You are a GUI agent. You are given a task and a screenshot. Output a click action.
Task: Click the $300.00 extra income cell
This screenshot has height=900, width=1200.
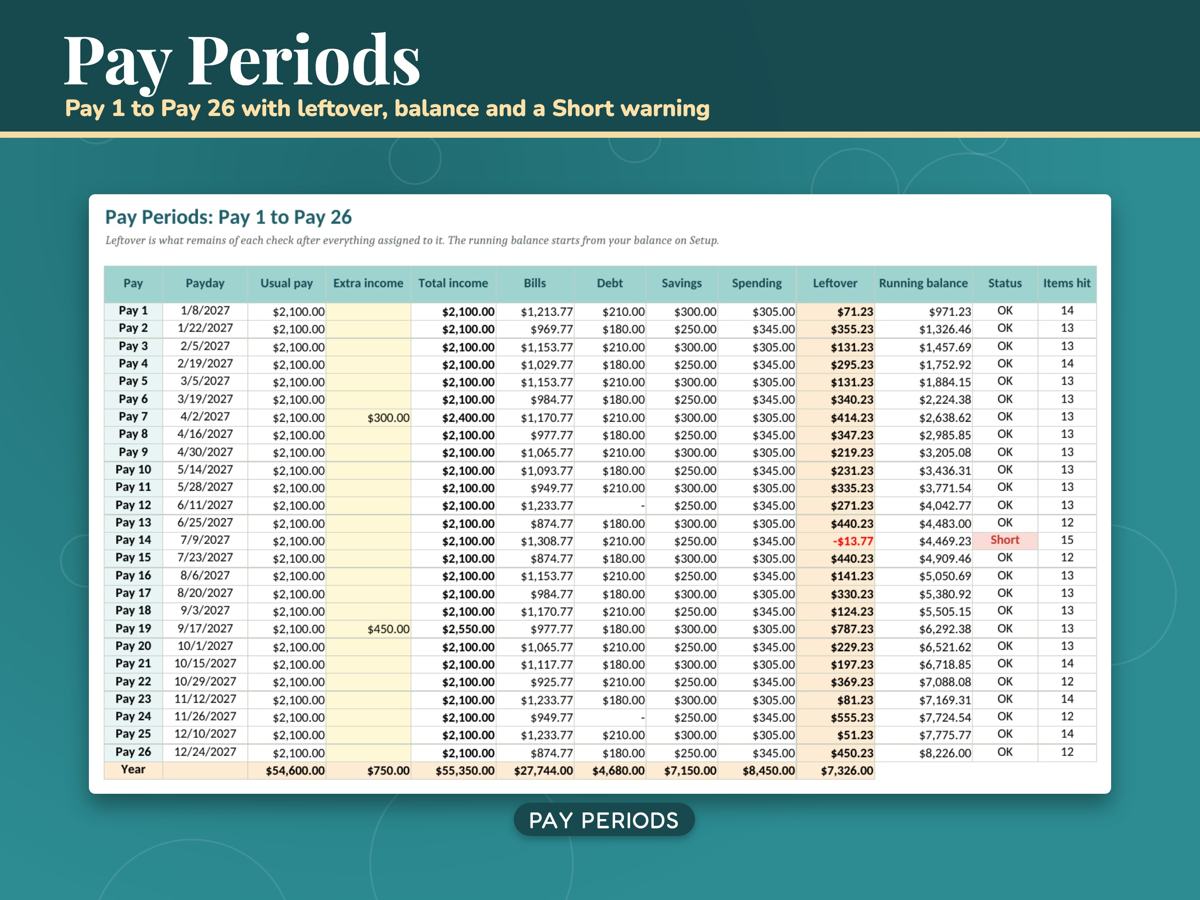(368, 417)
